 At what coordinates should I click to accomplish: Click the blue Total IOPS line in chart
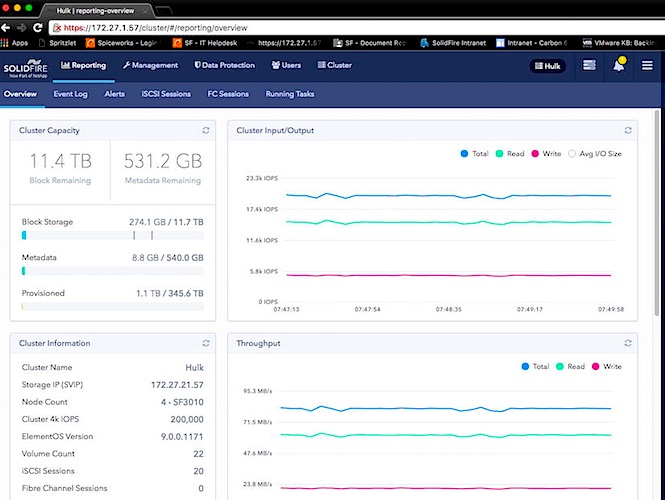click(449, 196)
